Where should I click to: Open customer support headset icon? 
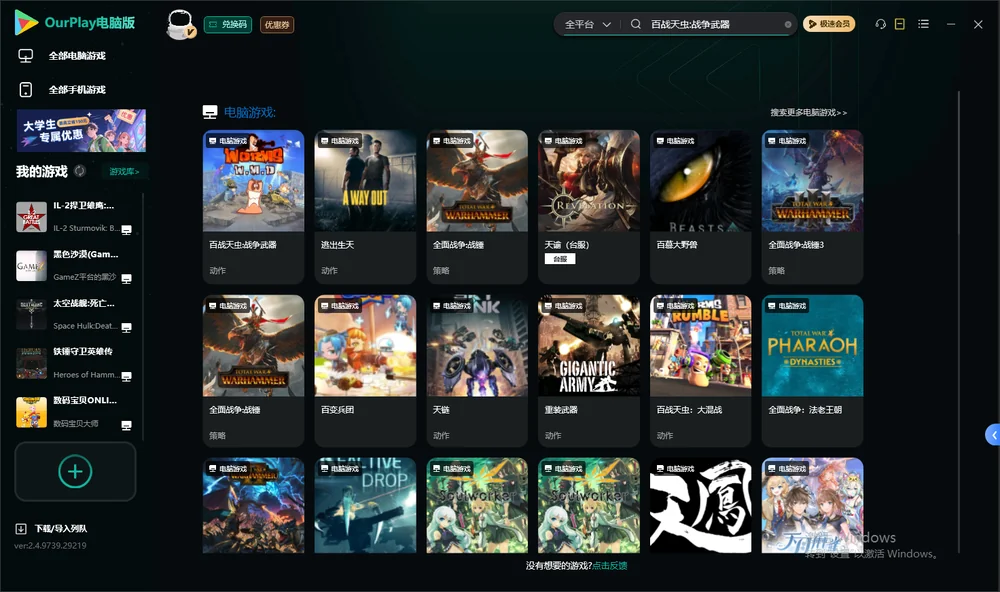[x=881, y=24]
